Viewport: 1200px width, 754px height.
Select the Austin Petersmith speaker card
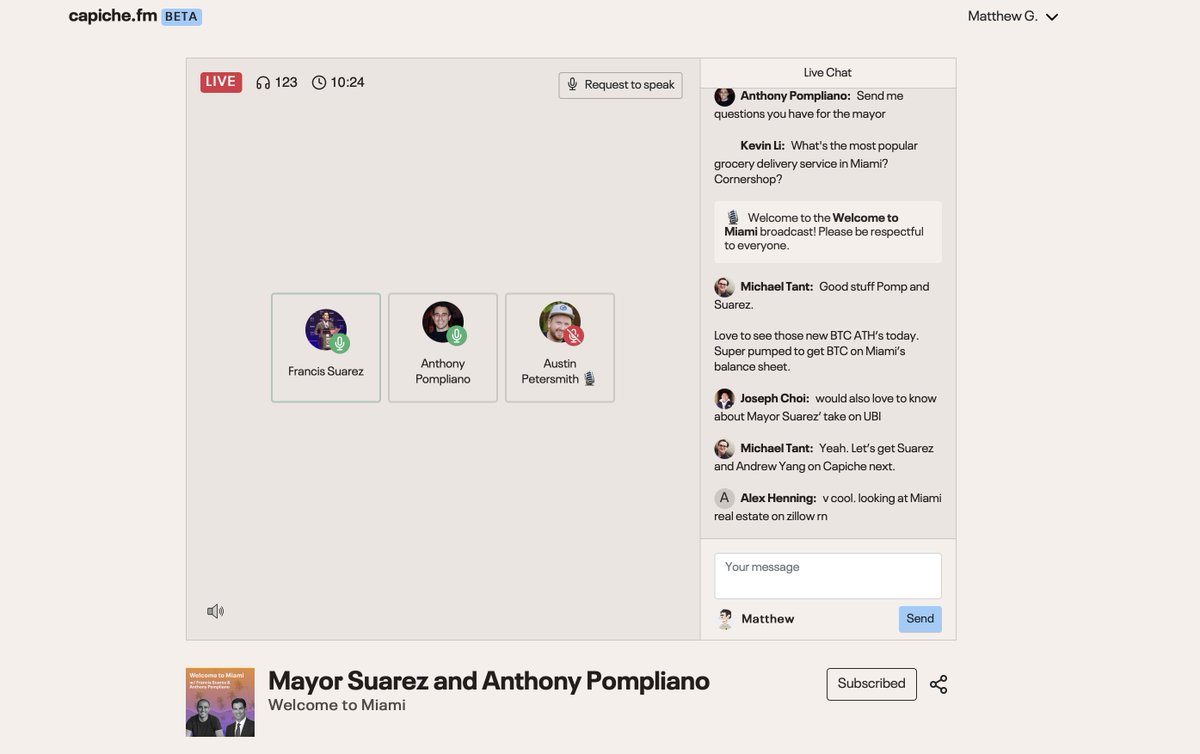(560, 348)
